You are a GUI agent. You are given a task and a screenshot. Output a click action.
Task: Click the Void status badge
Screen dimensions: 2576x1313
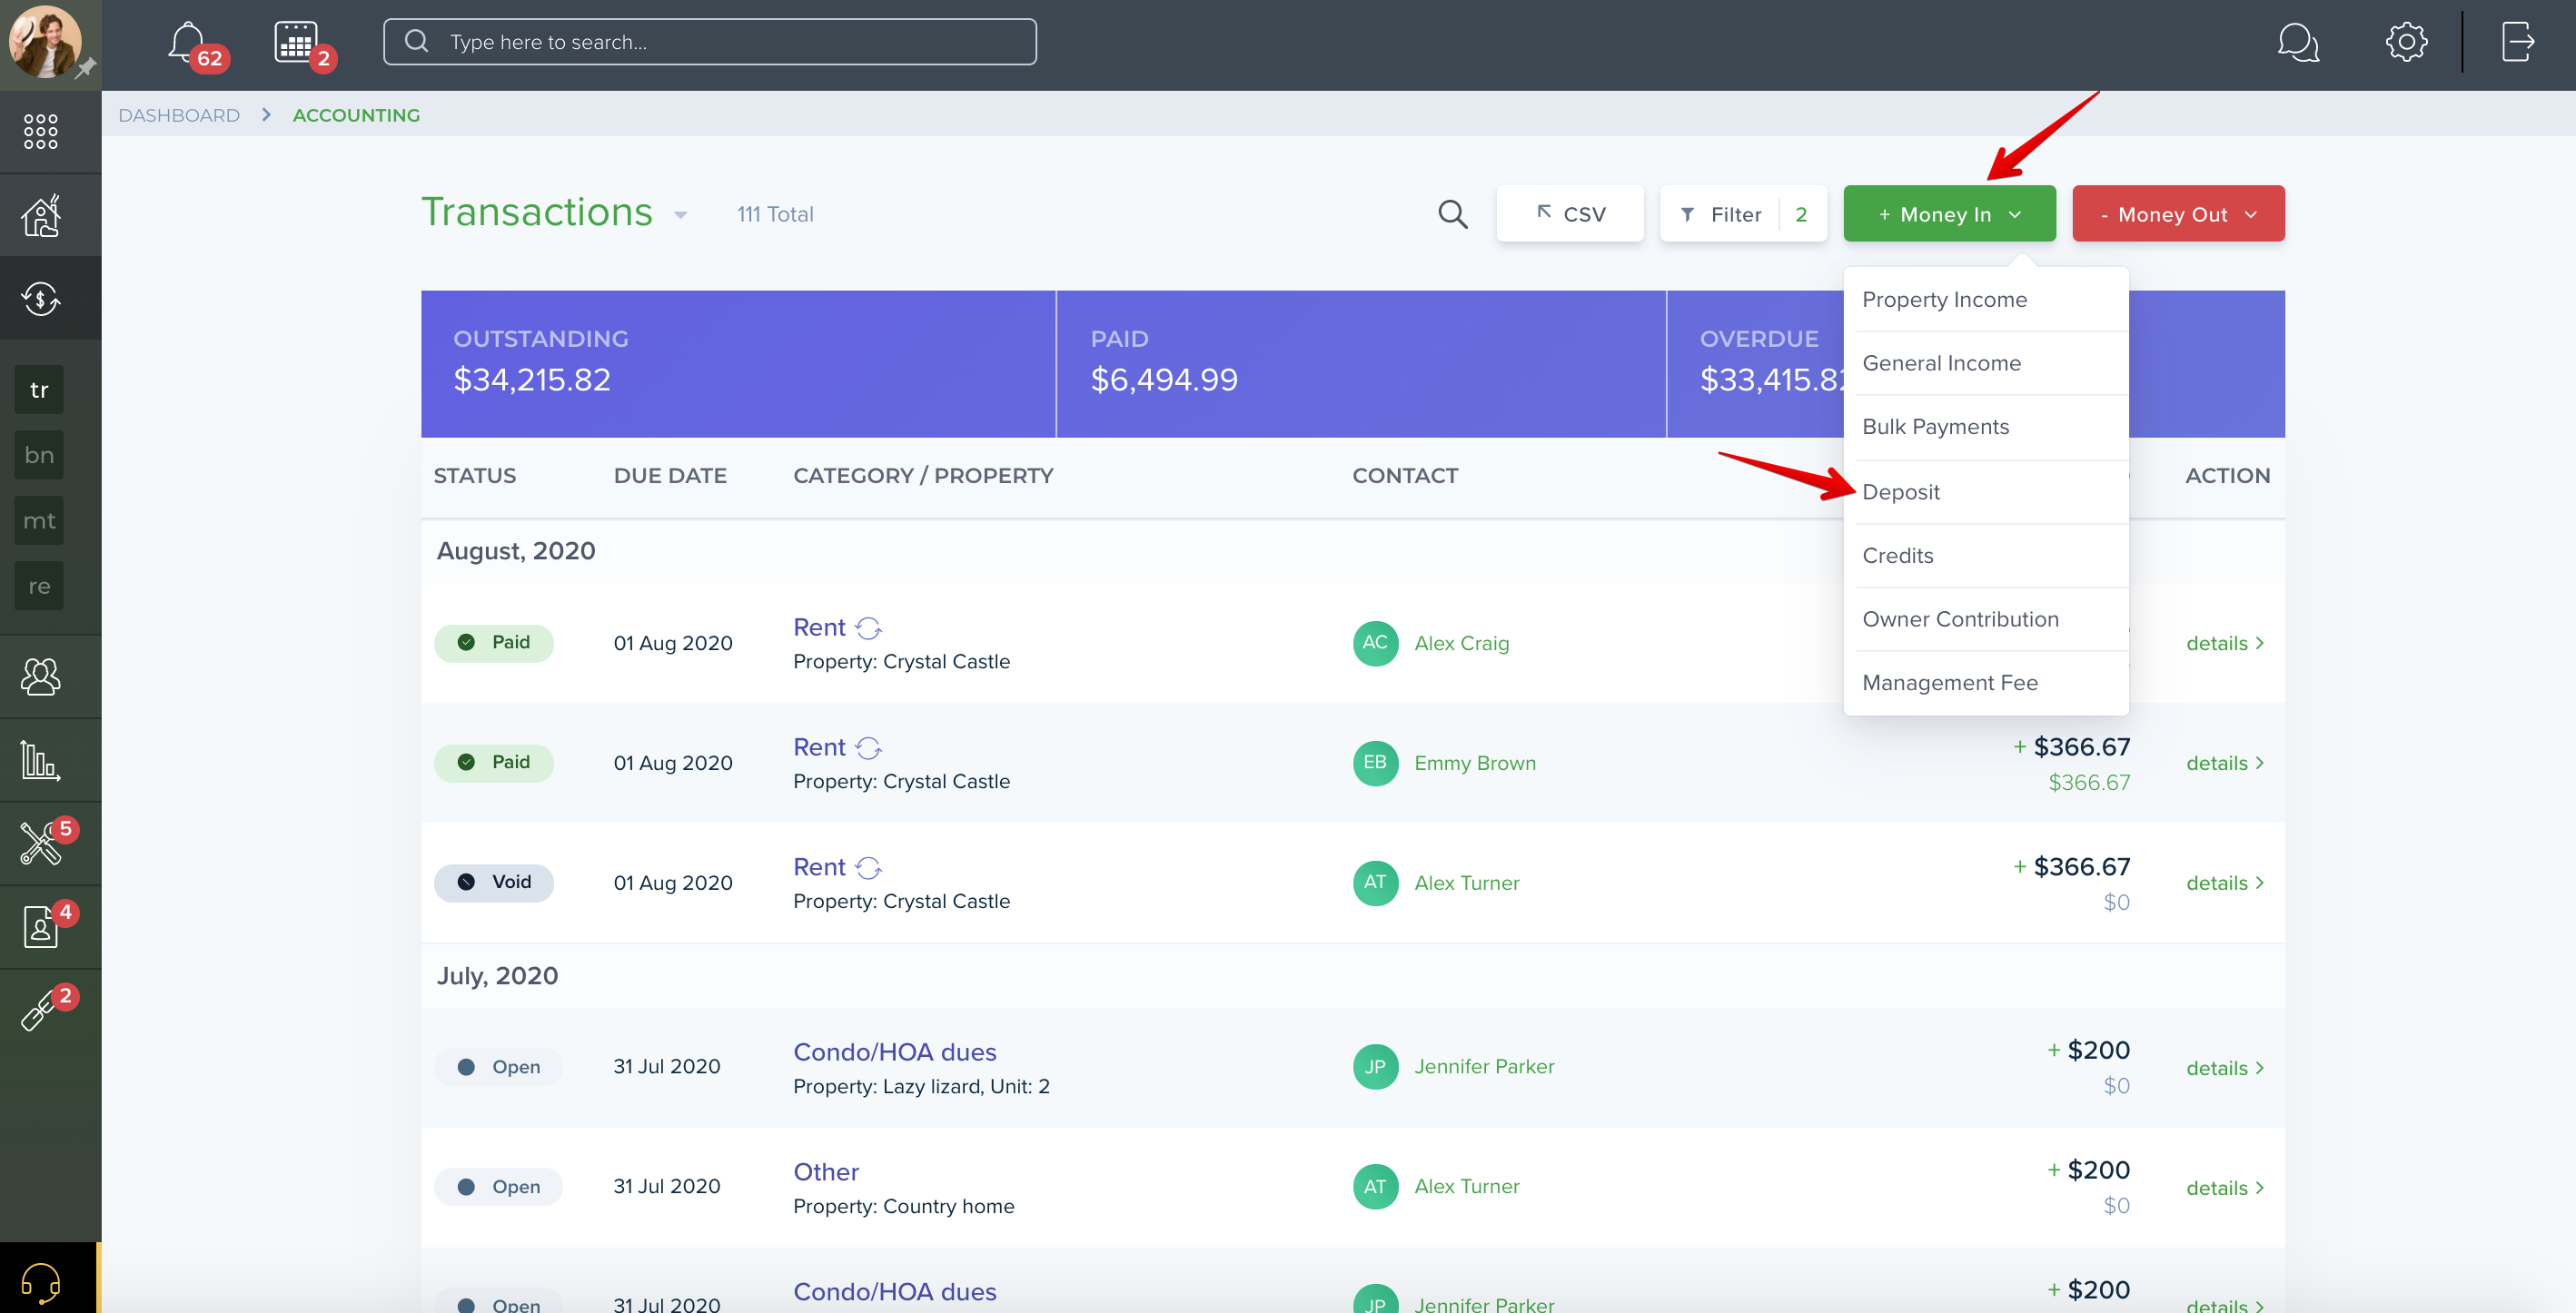(x=494, y=883)
